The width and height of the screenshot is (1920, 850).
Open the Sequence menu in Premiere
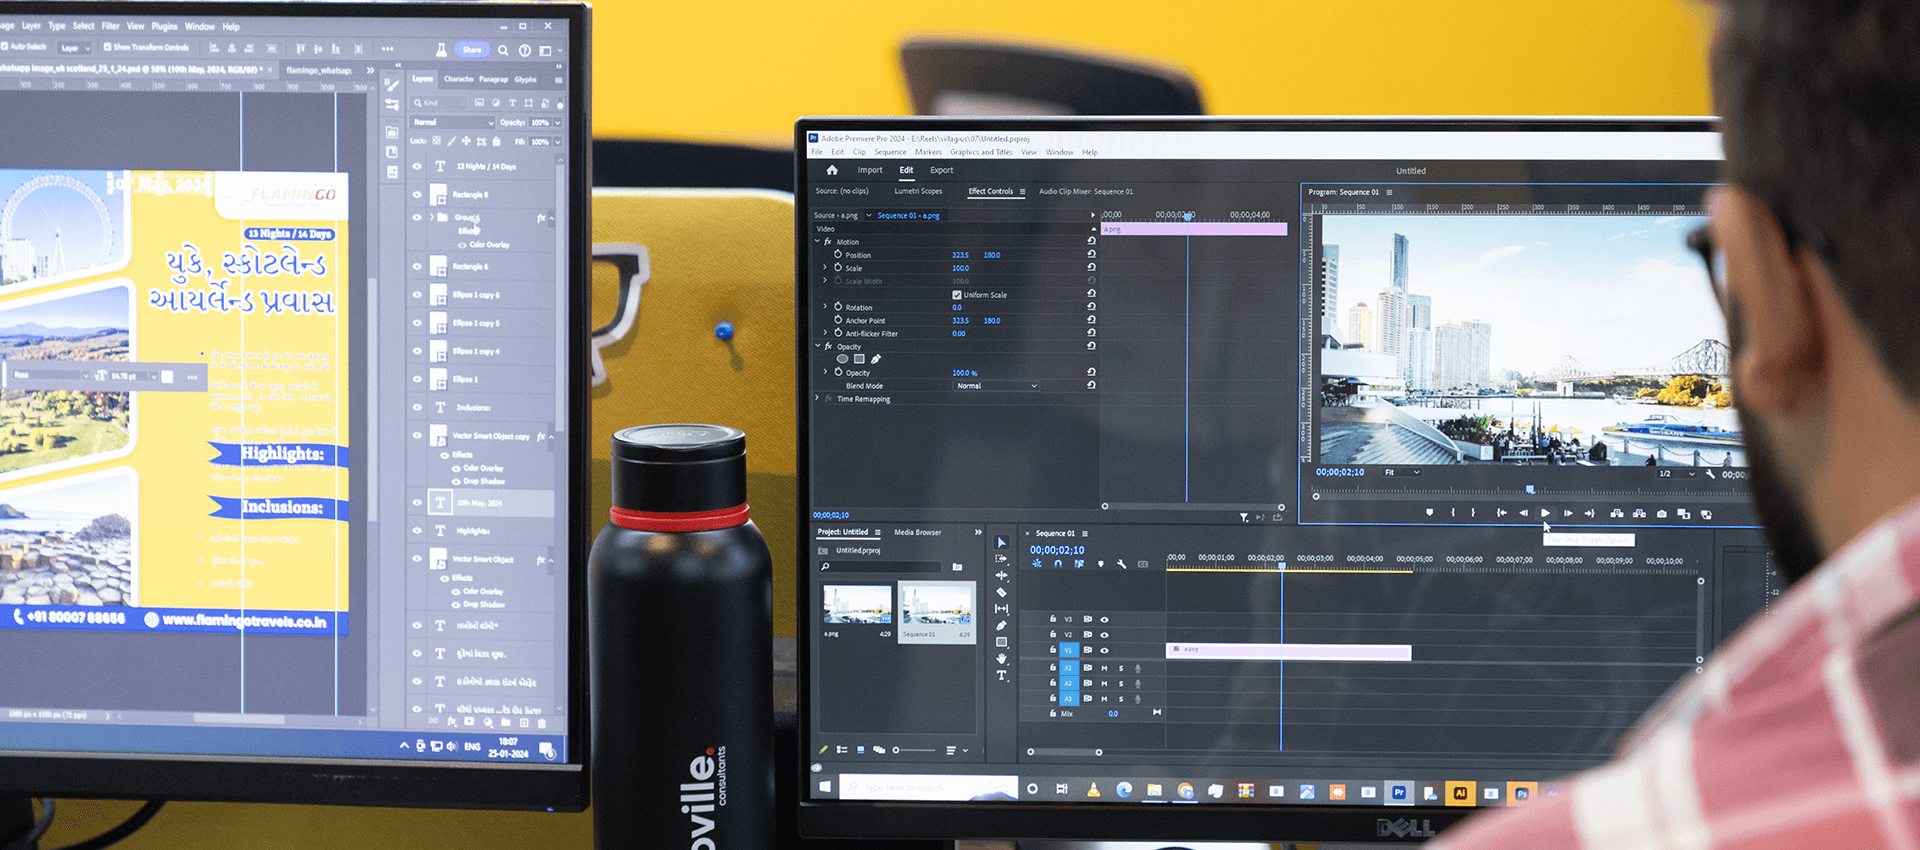[890, 152]
